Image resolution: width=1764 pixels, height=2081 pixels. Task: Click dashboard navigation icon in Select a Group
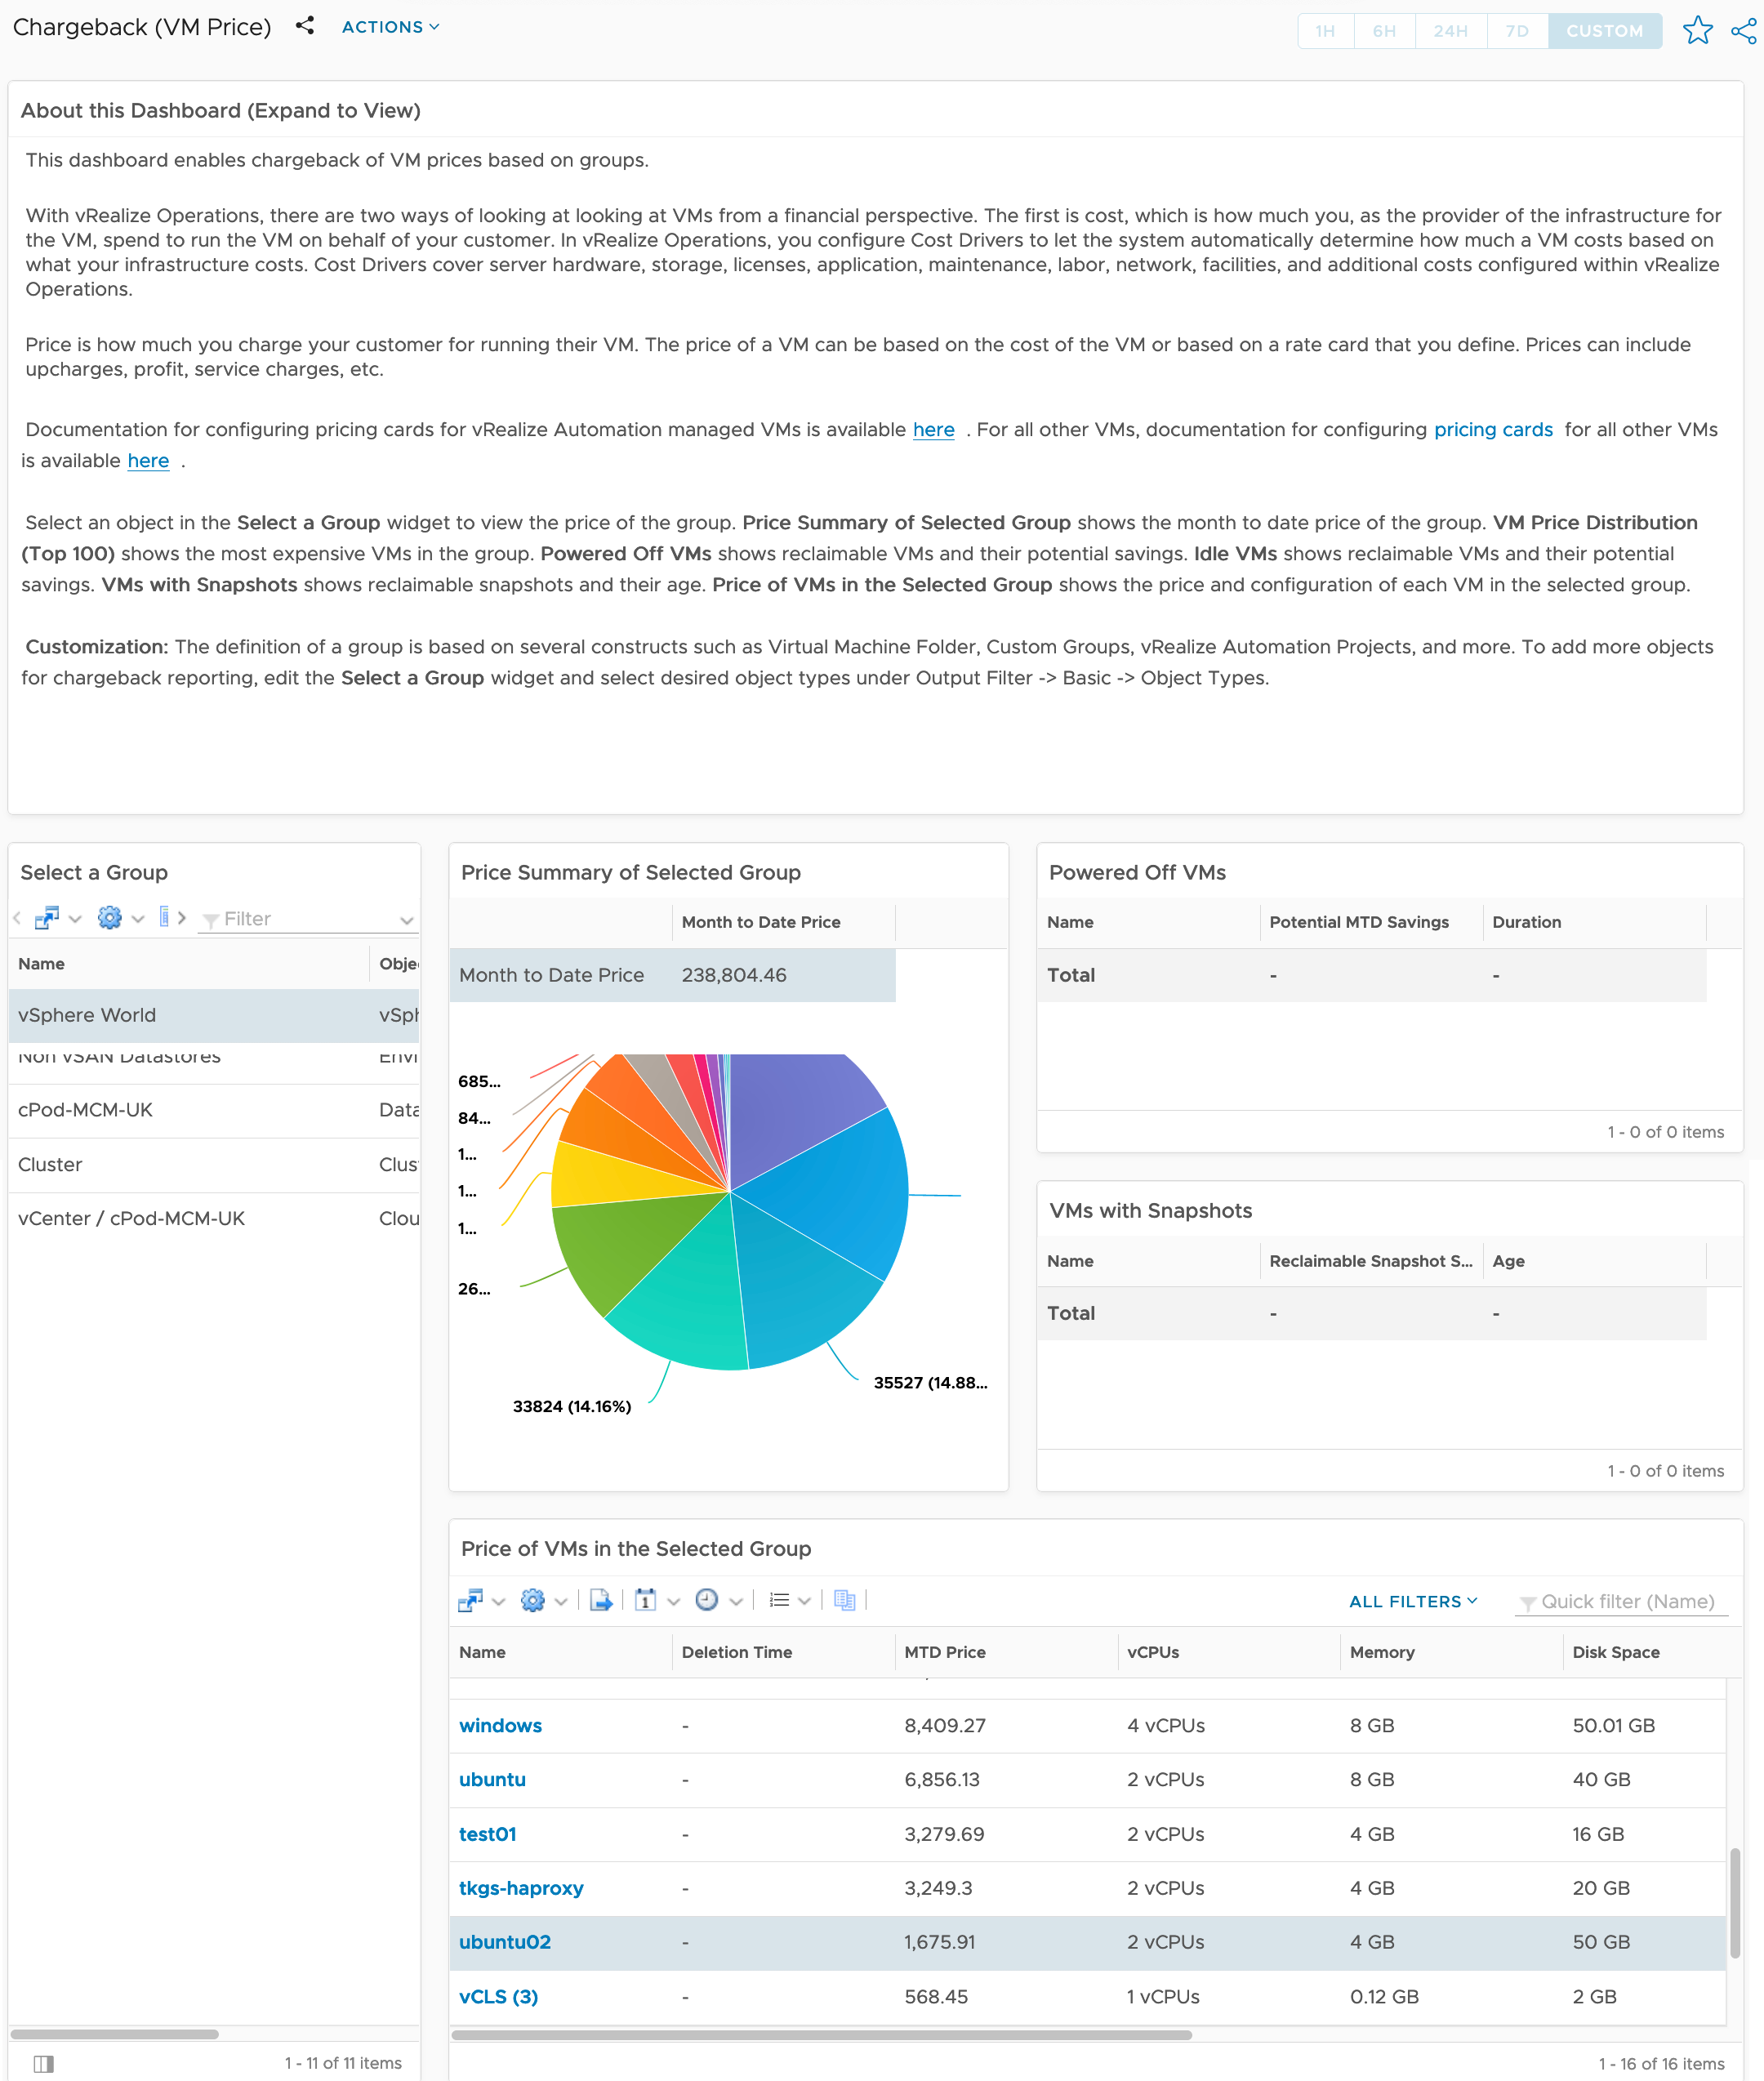[x=46, y=918]
